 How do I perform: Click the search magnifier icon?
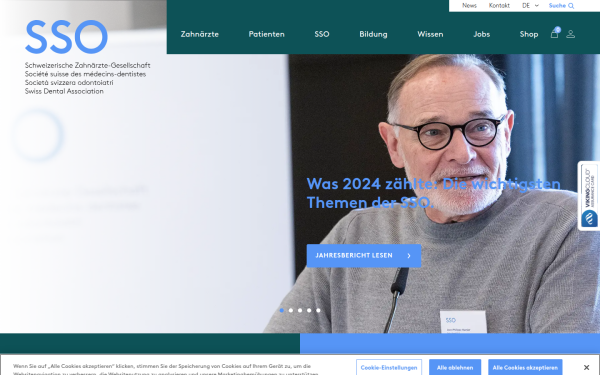(571, 6)
